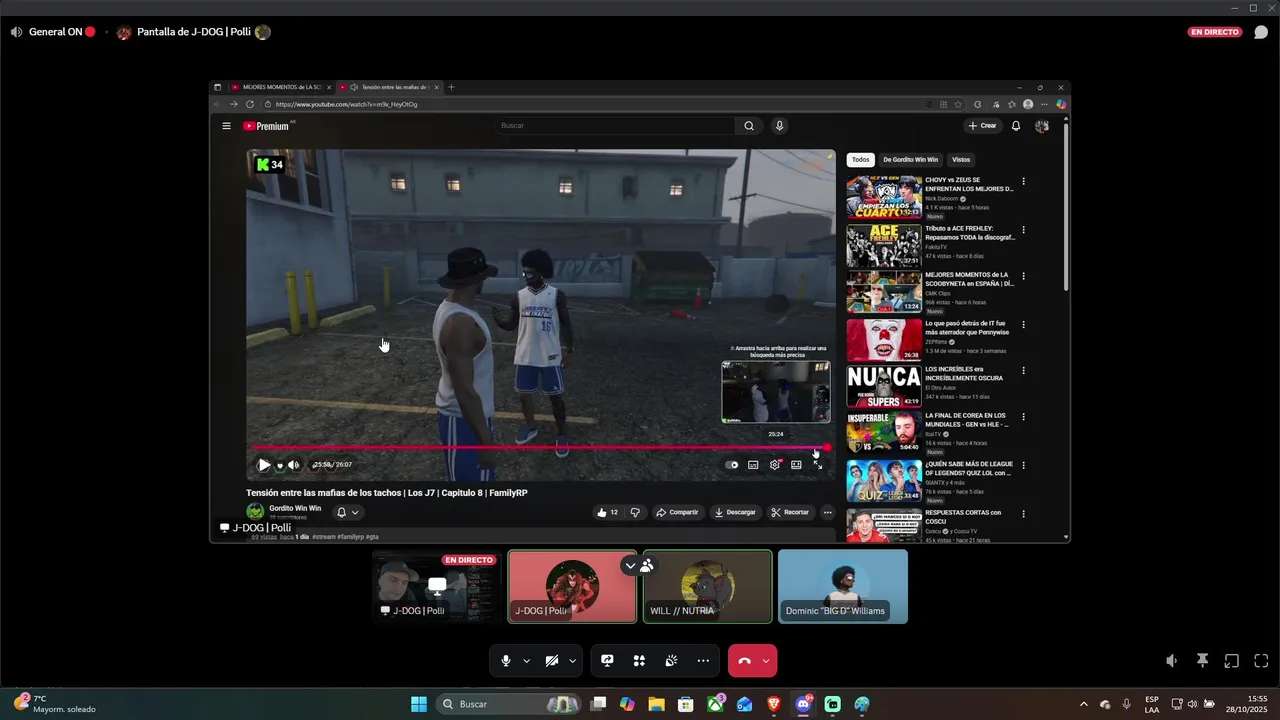Open YouTube hamburger guide menu
1280x720 pixels.
pos(226,126)
